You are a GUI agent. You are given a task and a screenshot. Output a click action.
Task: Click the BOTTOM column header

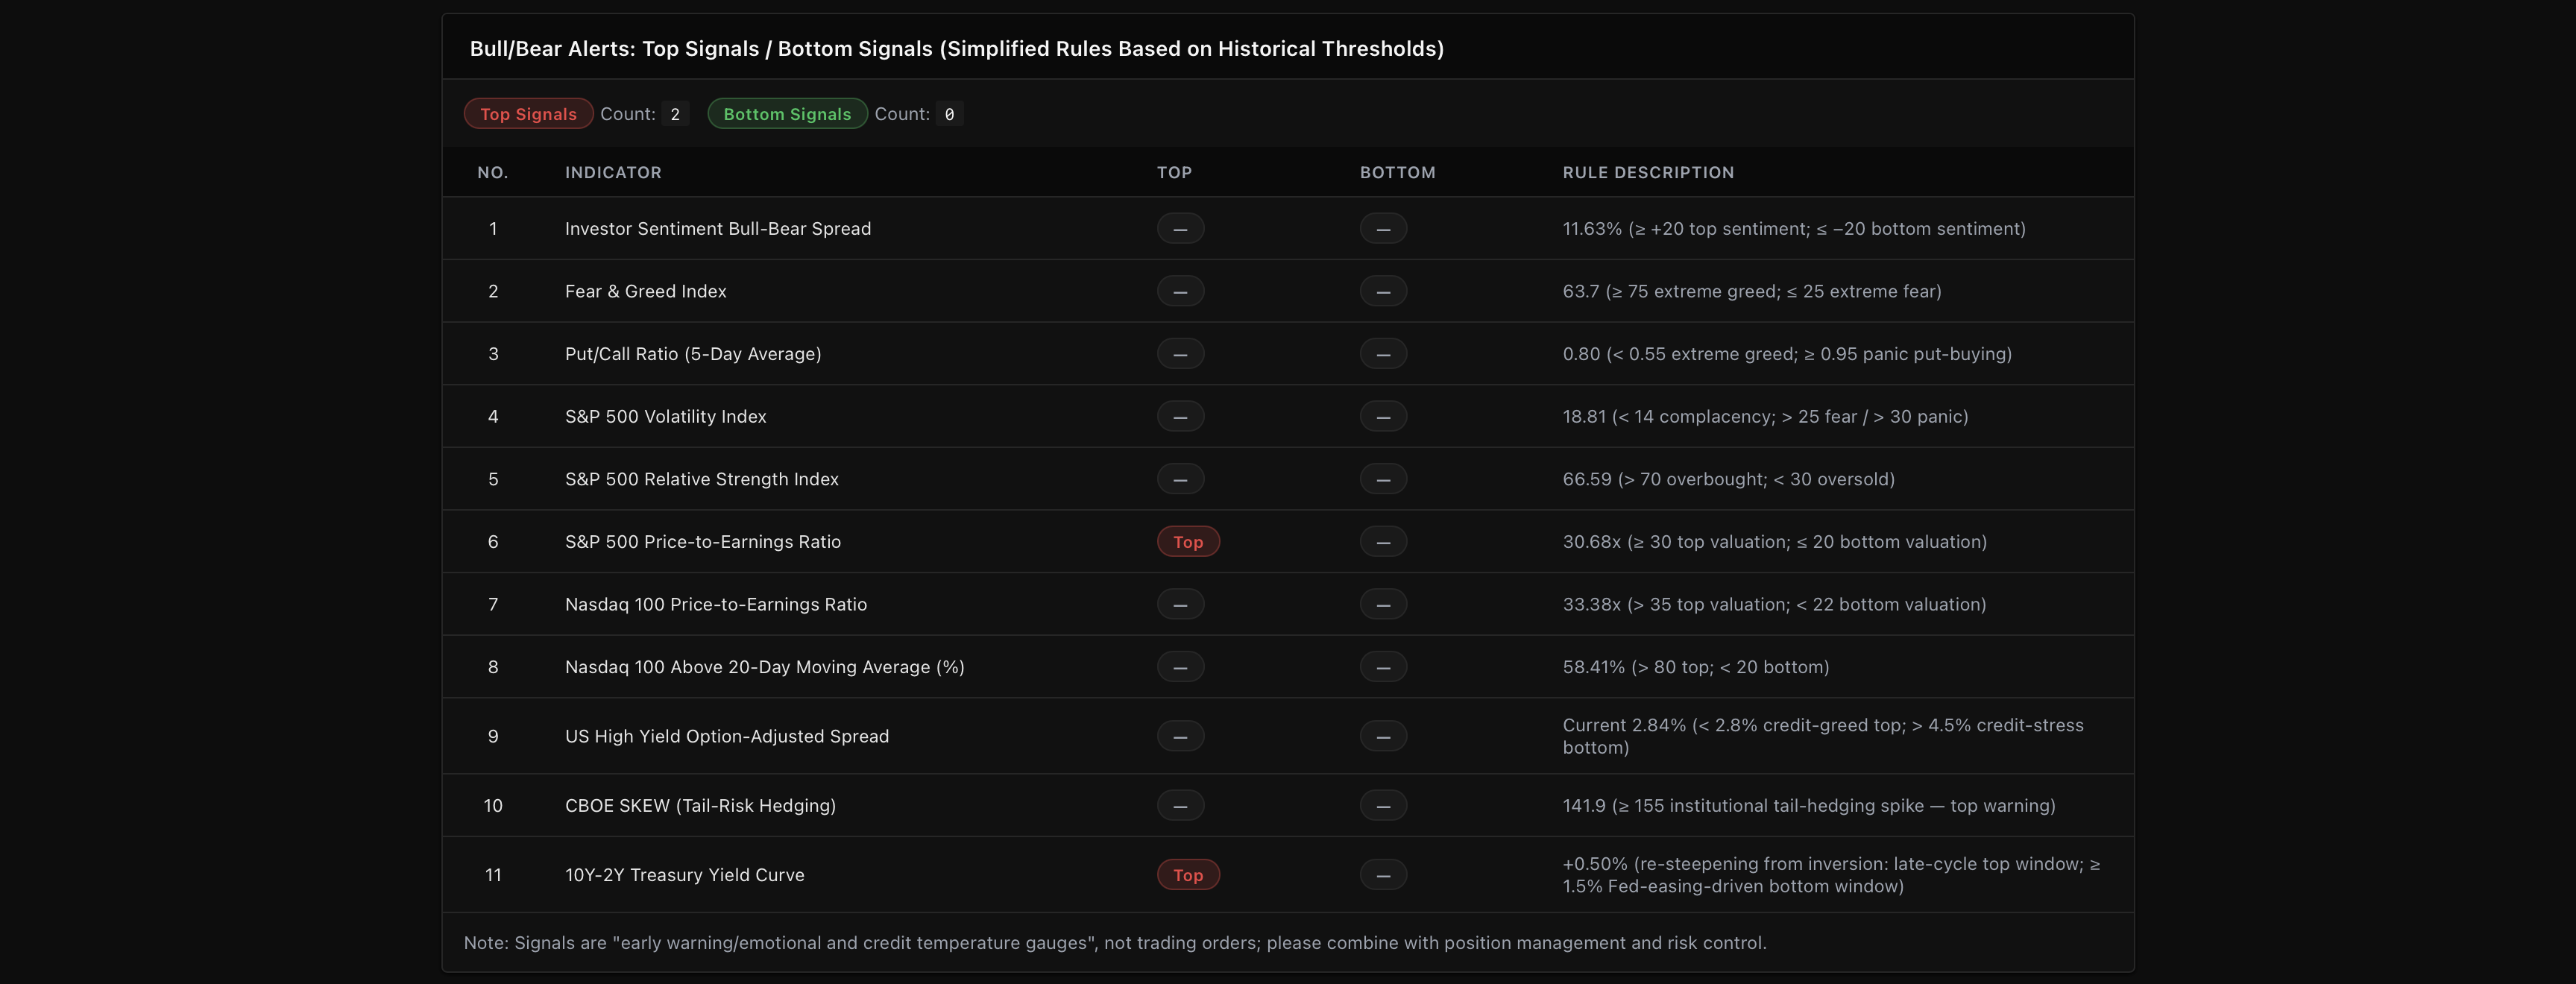pos(1397,172)
